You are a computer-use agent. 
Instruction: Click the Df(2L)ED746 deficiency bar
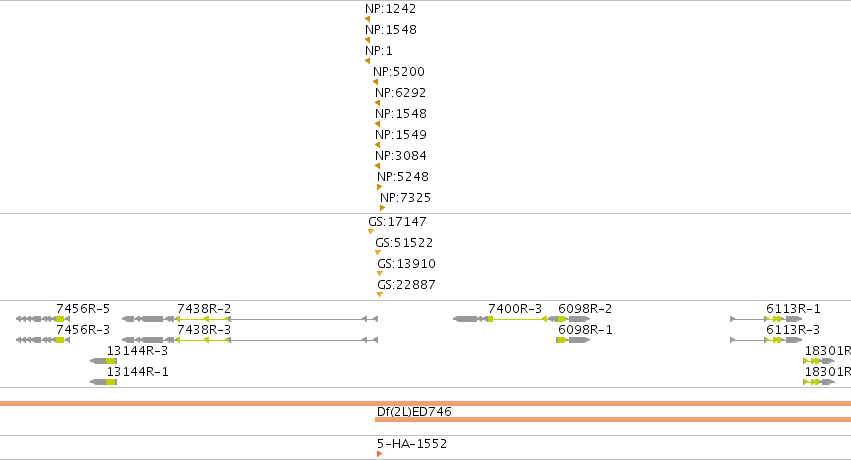(x=613, y=419)
